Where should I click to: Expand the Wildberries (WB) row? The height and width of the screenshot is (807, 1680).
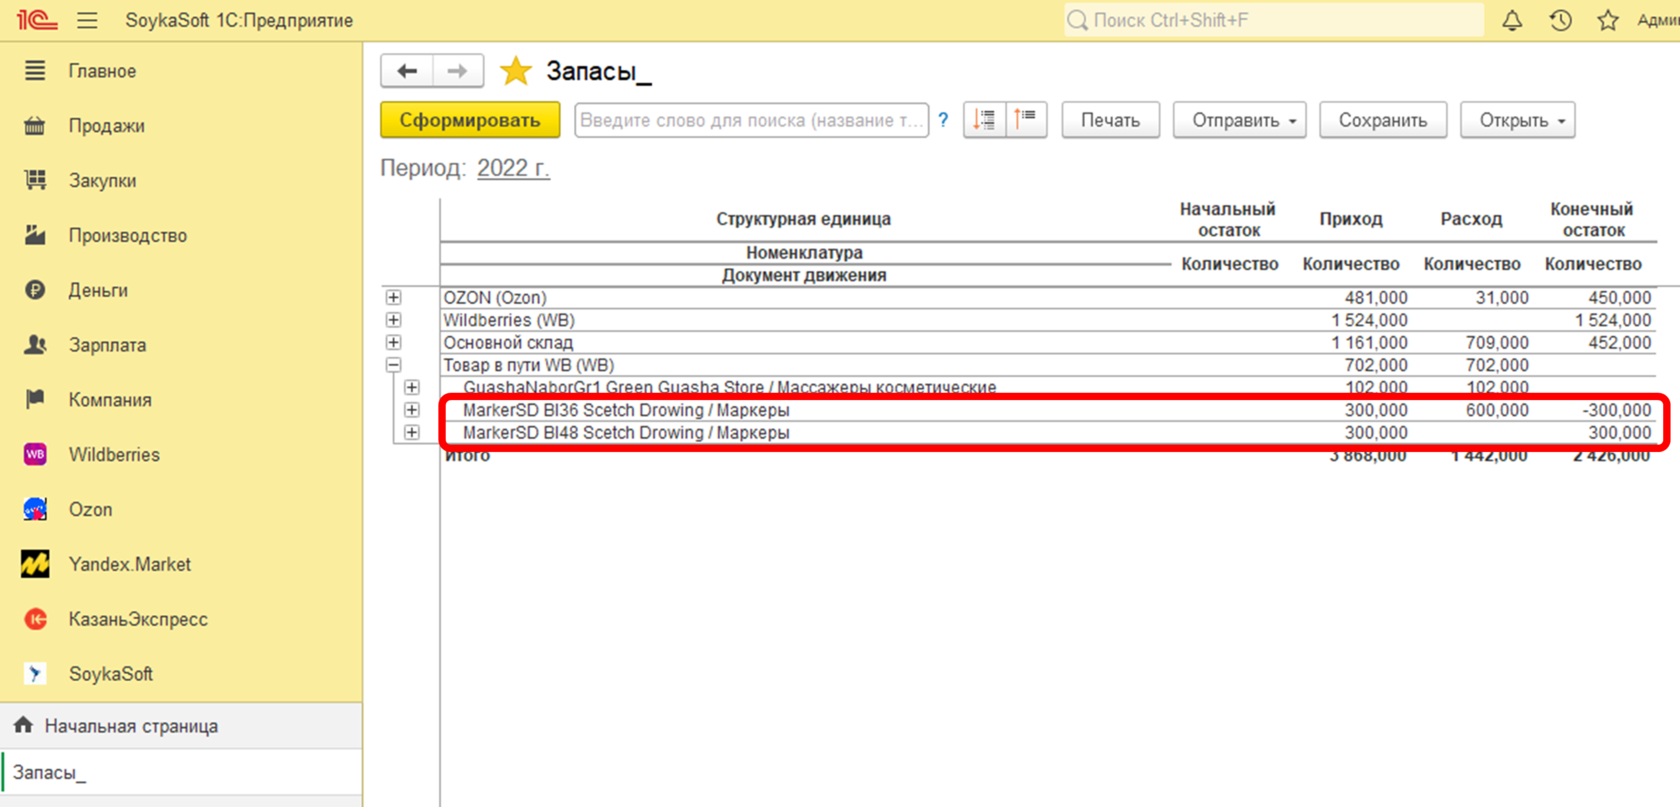394,320
